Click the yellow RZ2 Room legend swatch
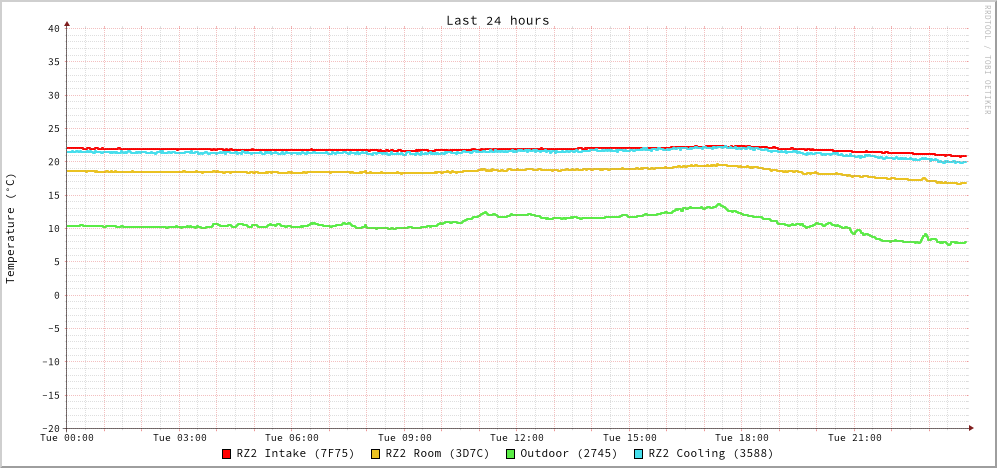Viewport: 997px width, 468px height. click(x=376, y=454)
